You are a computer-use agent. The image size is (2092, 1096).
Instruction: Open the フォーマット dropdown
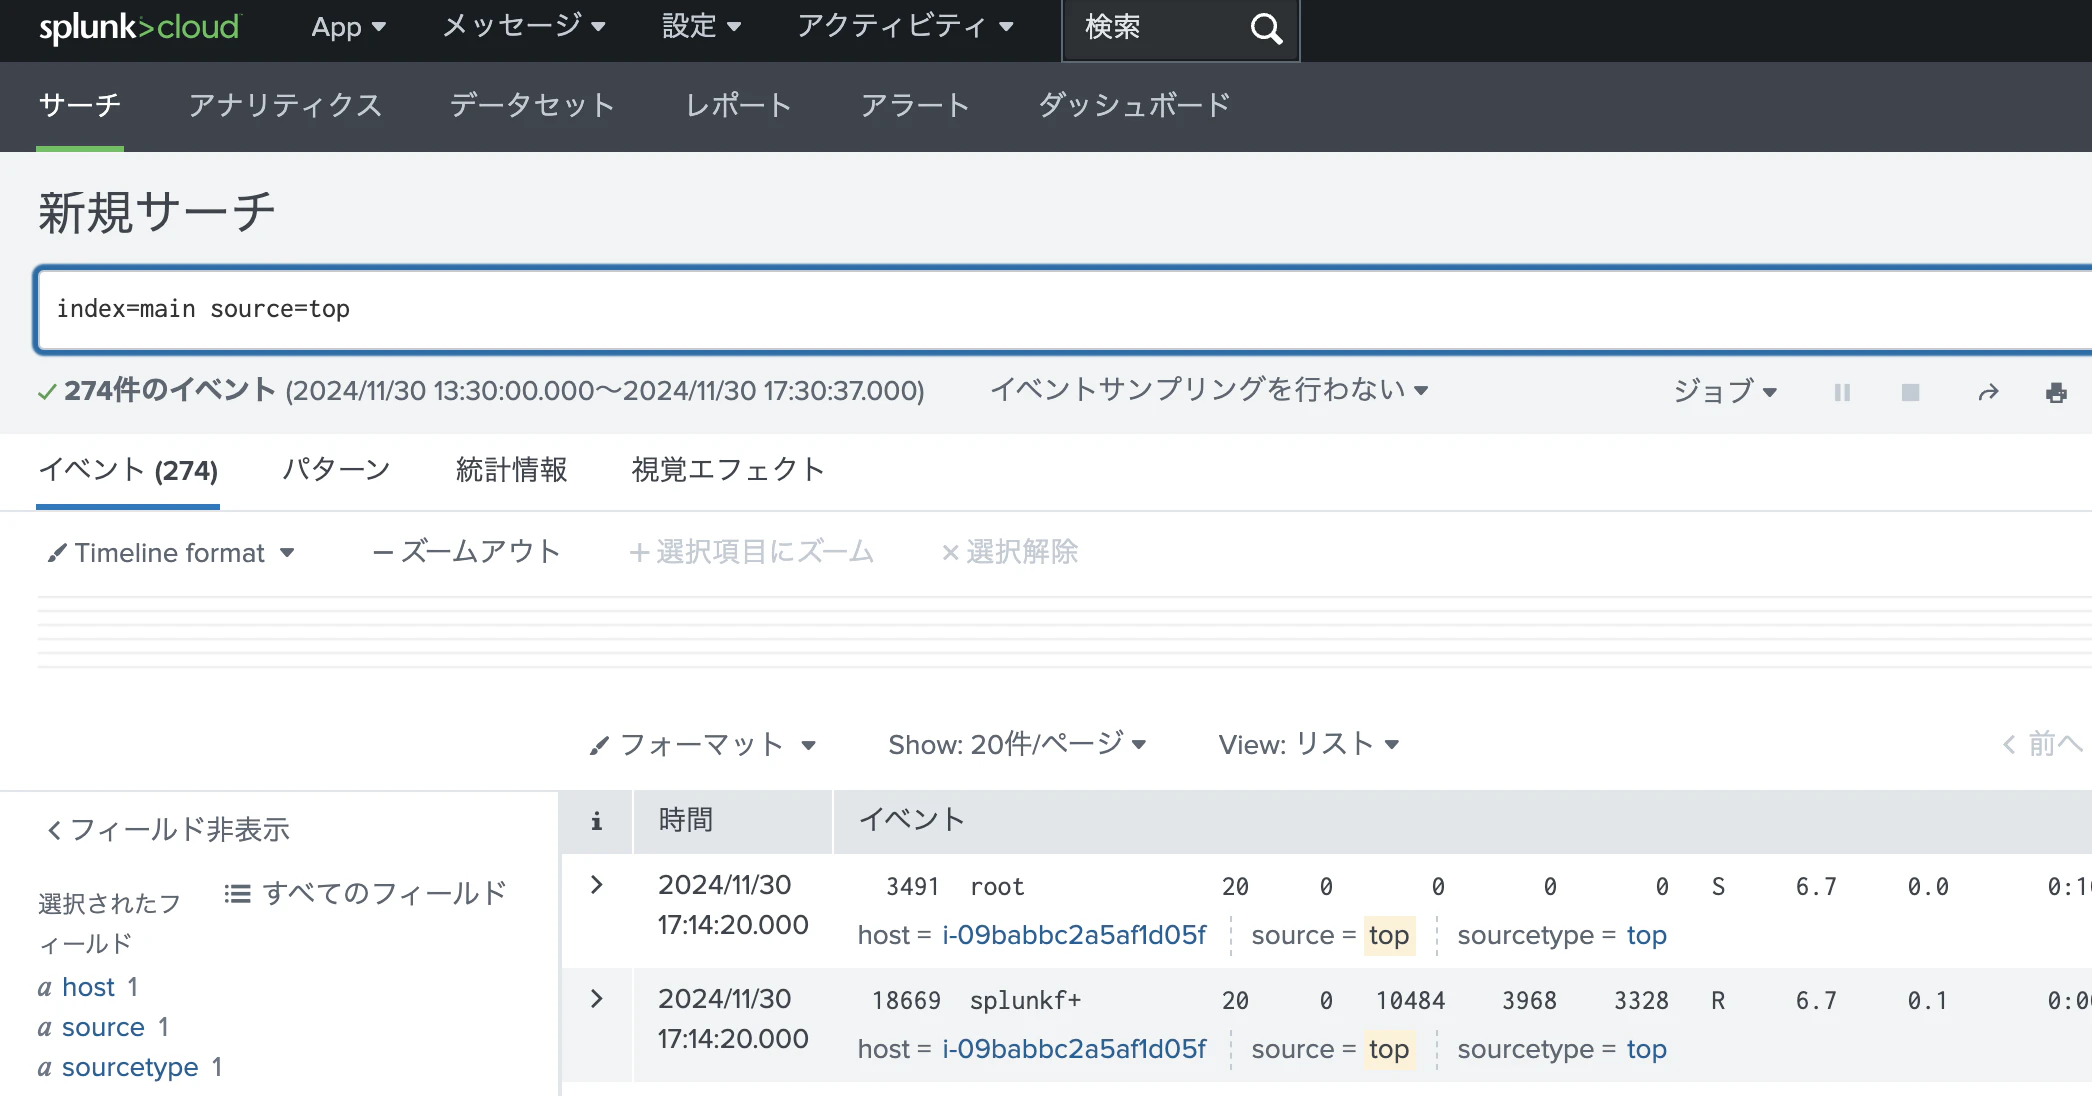(x=703, y=744)
